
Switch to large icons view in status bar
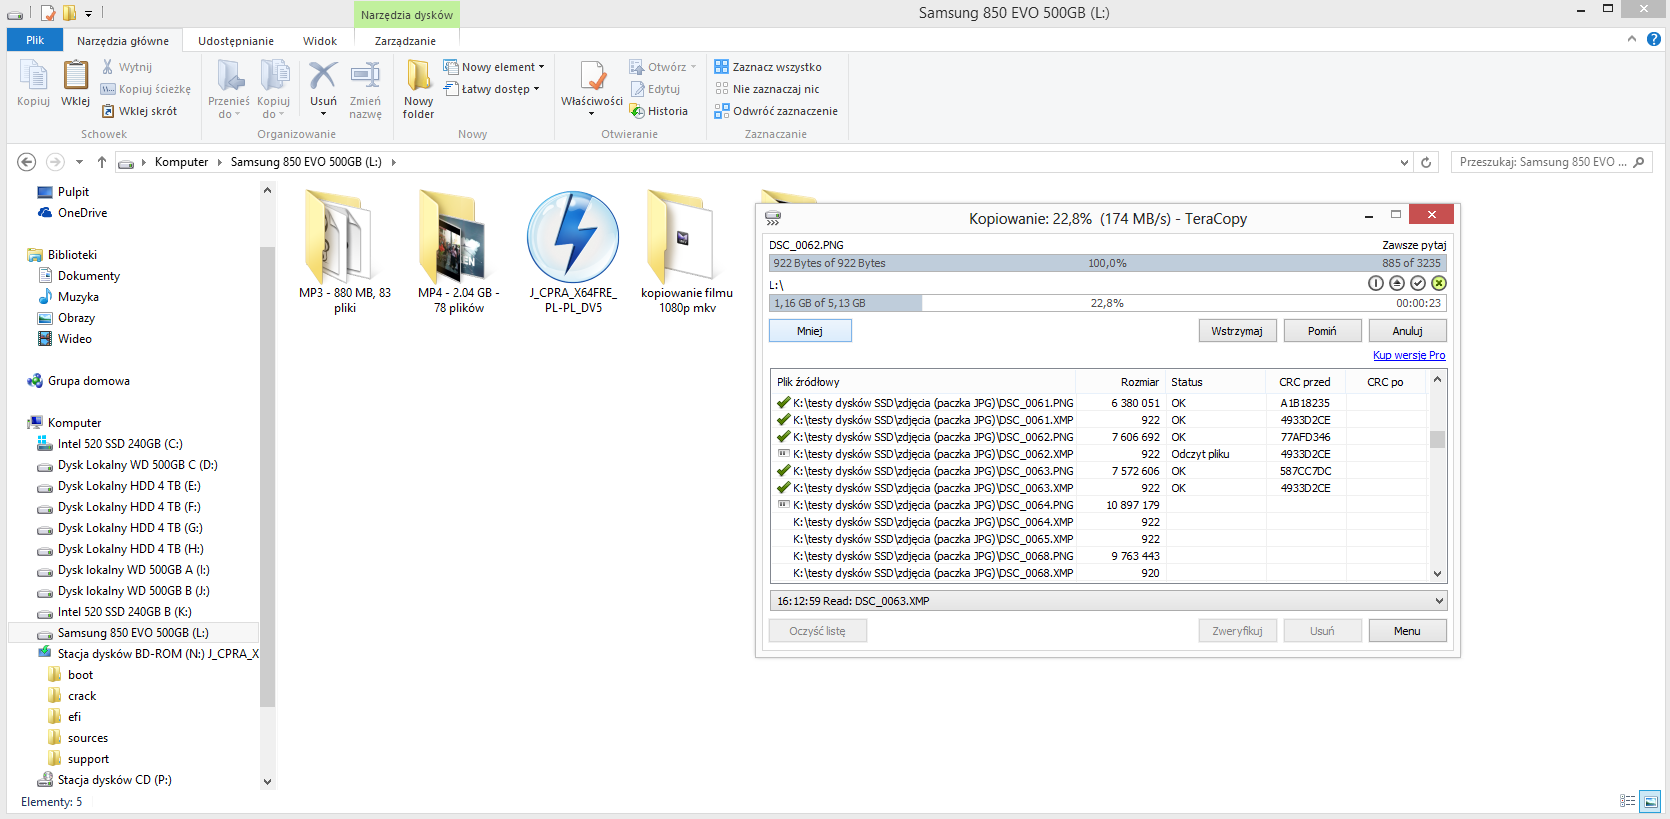pyautogui.click(x=1650, y=801)
